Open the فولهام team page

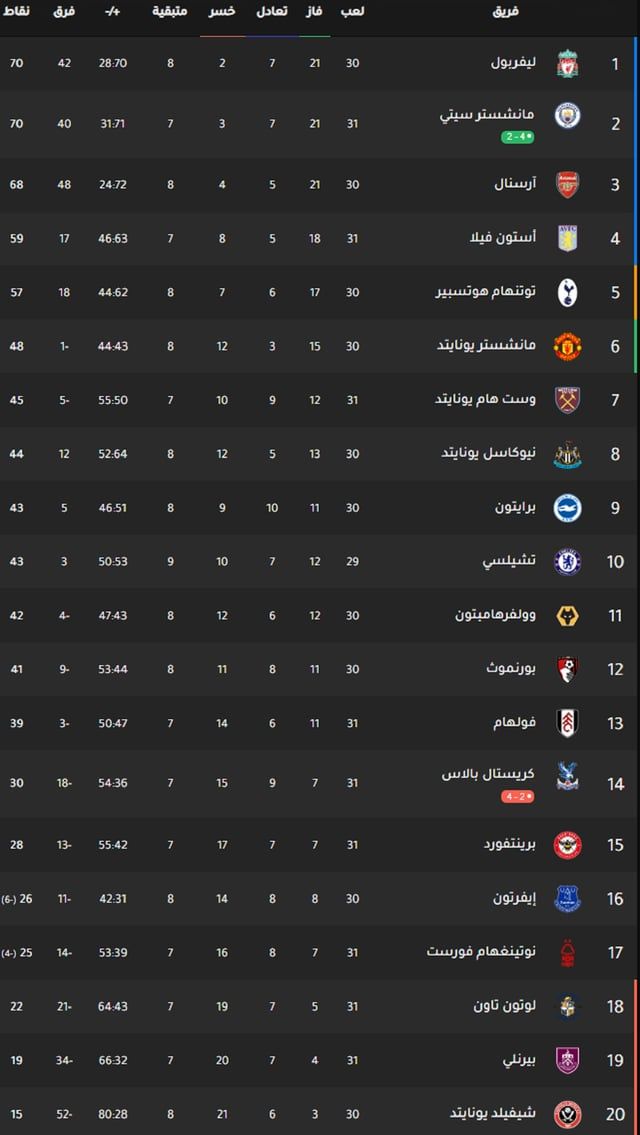[x=514, y=722]
